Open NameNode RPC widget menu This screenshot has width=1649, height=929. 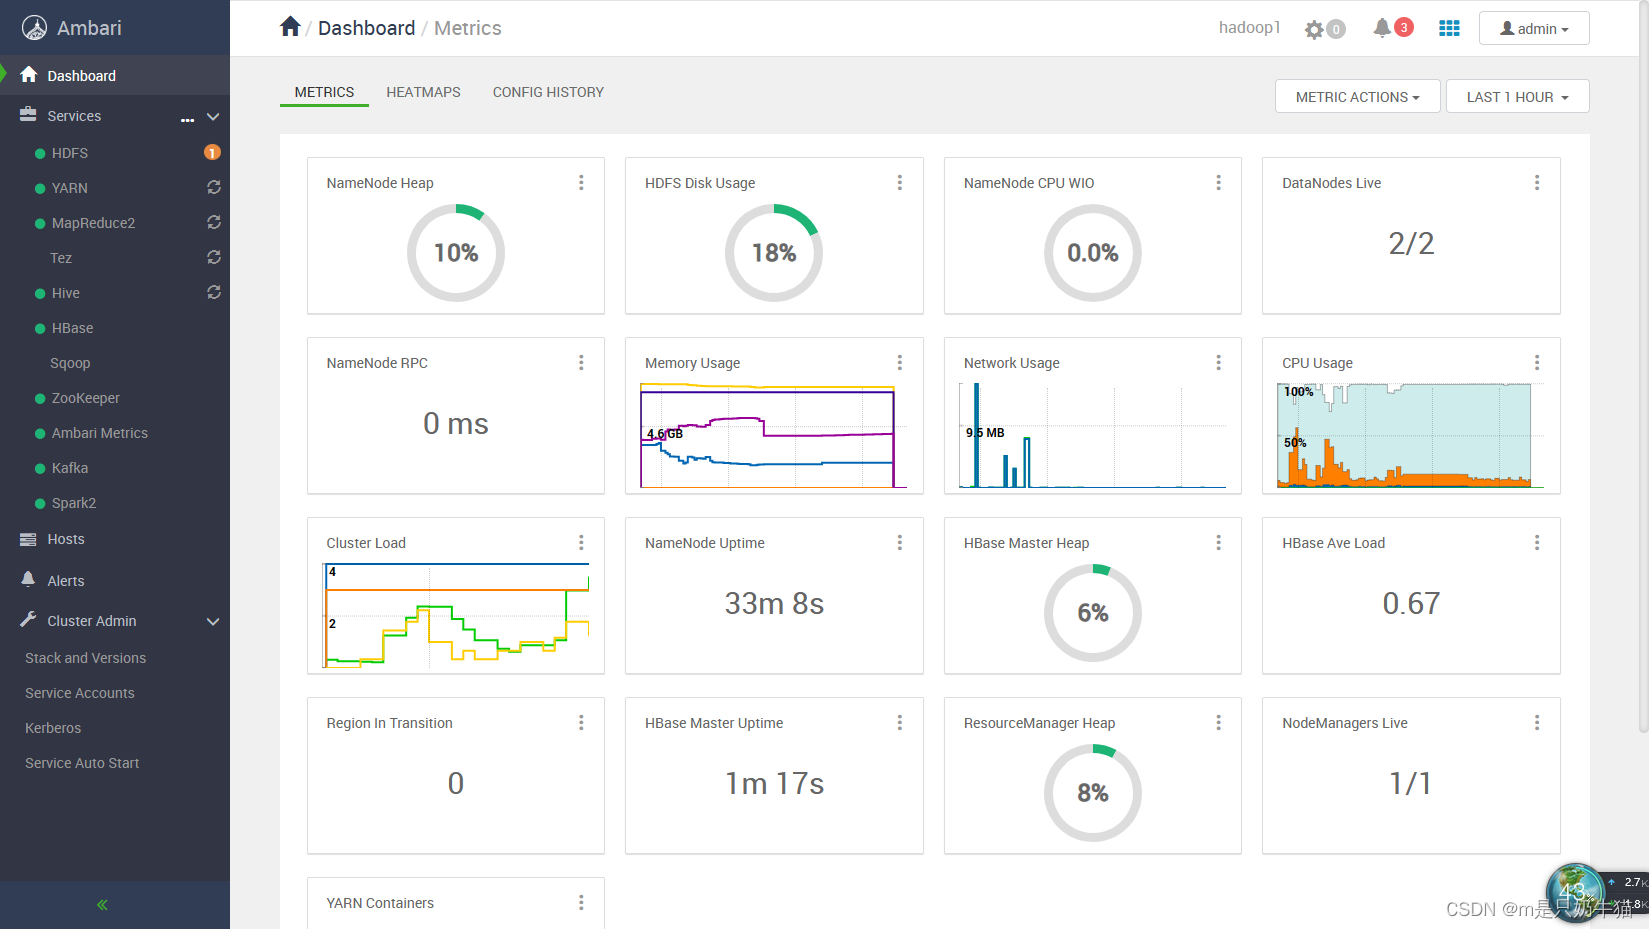tap(581, 362)
